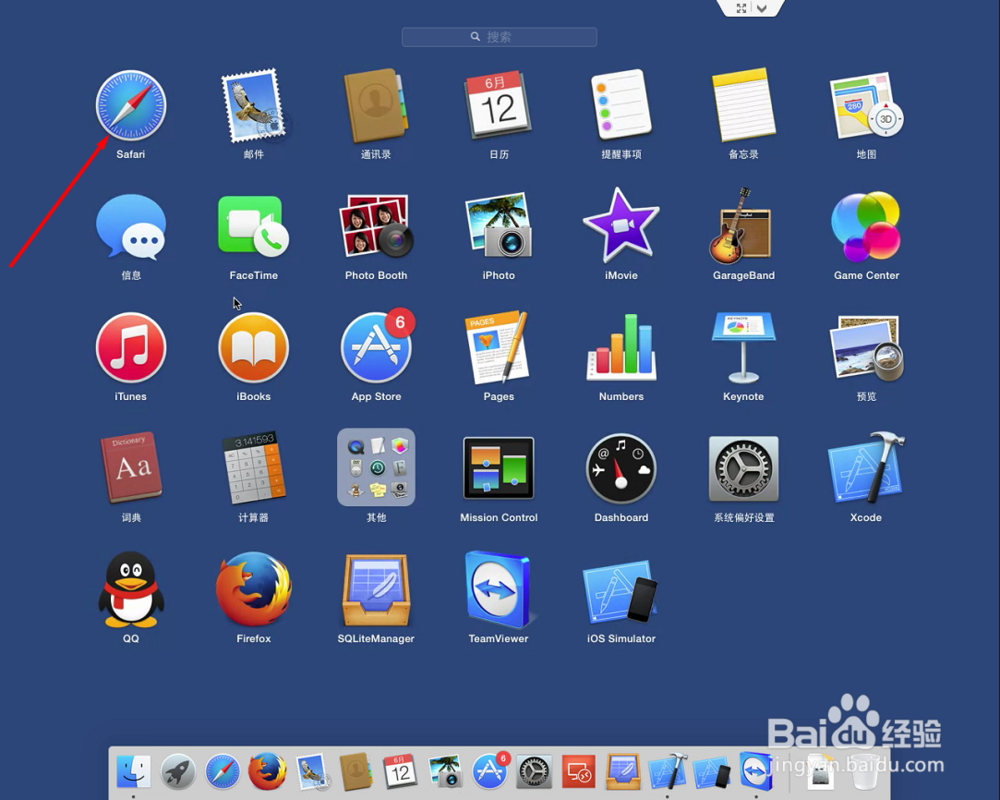The width and height of the screenshot is (1000, 800).
Task: Open 日历 Calendar in Launchpad
Action: coord(499,106)
